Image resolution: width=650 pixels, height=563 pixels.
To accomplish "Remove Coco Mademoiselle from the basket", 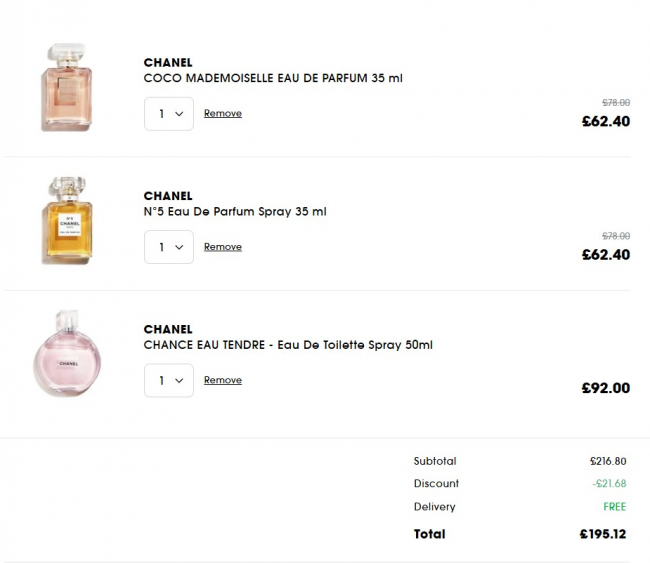I will point(223,114).
